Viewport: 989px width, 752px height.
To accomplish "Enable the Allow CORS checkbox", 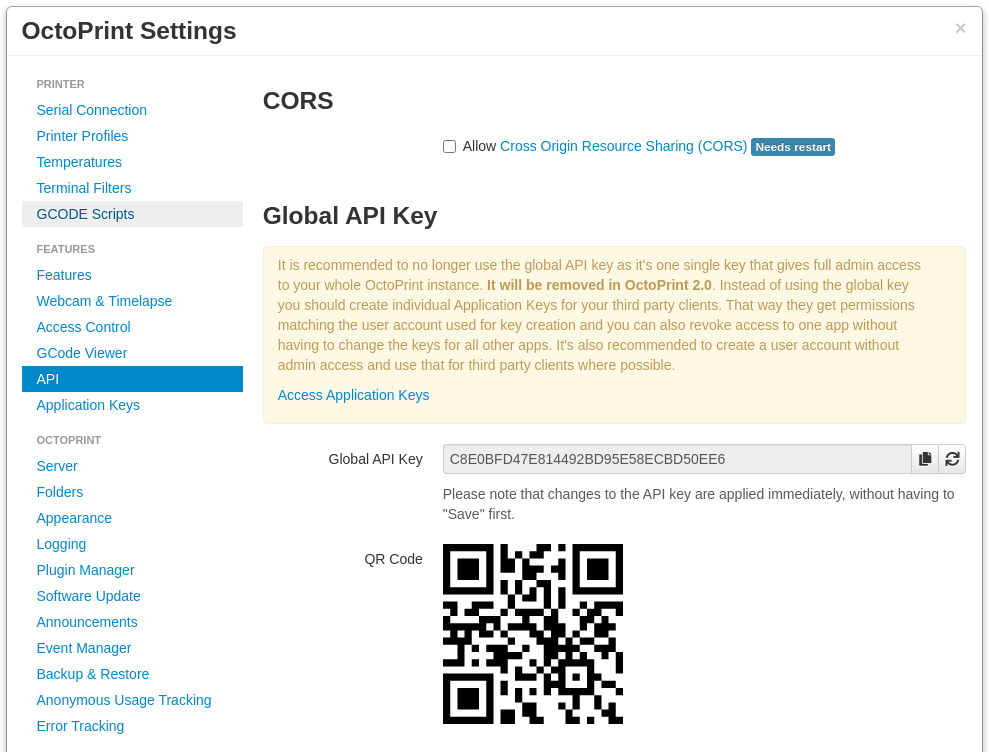I will [449, 147].
